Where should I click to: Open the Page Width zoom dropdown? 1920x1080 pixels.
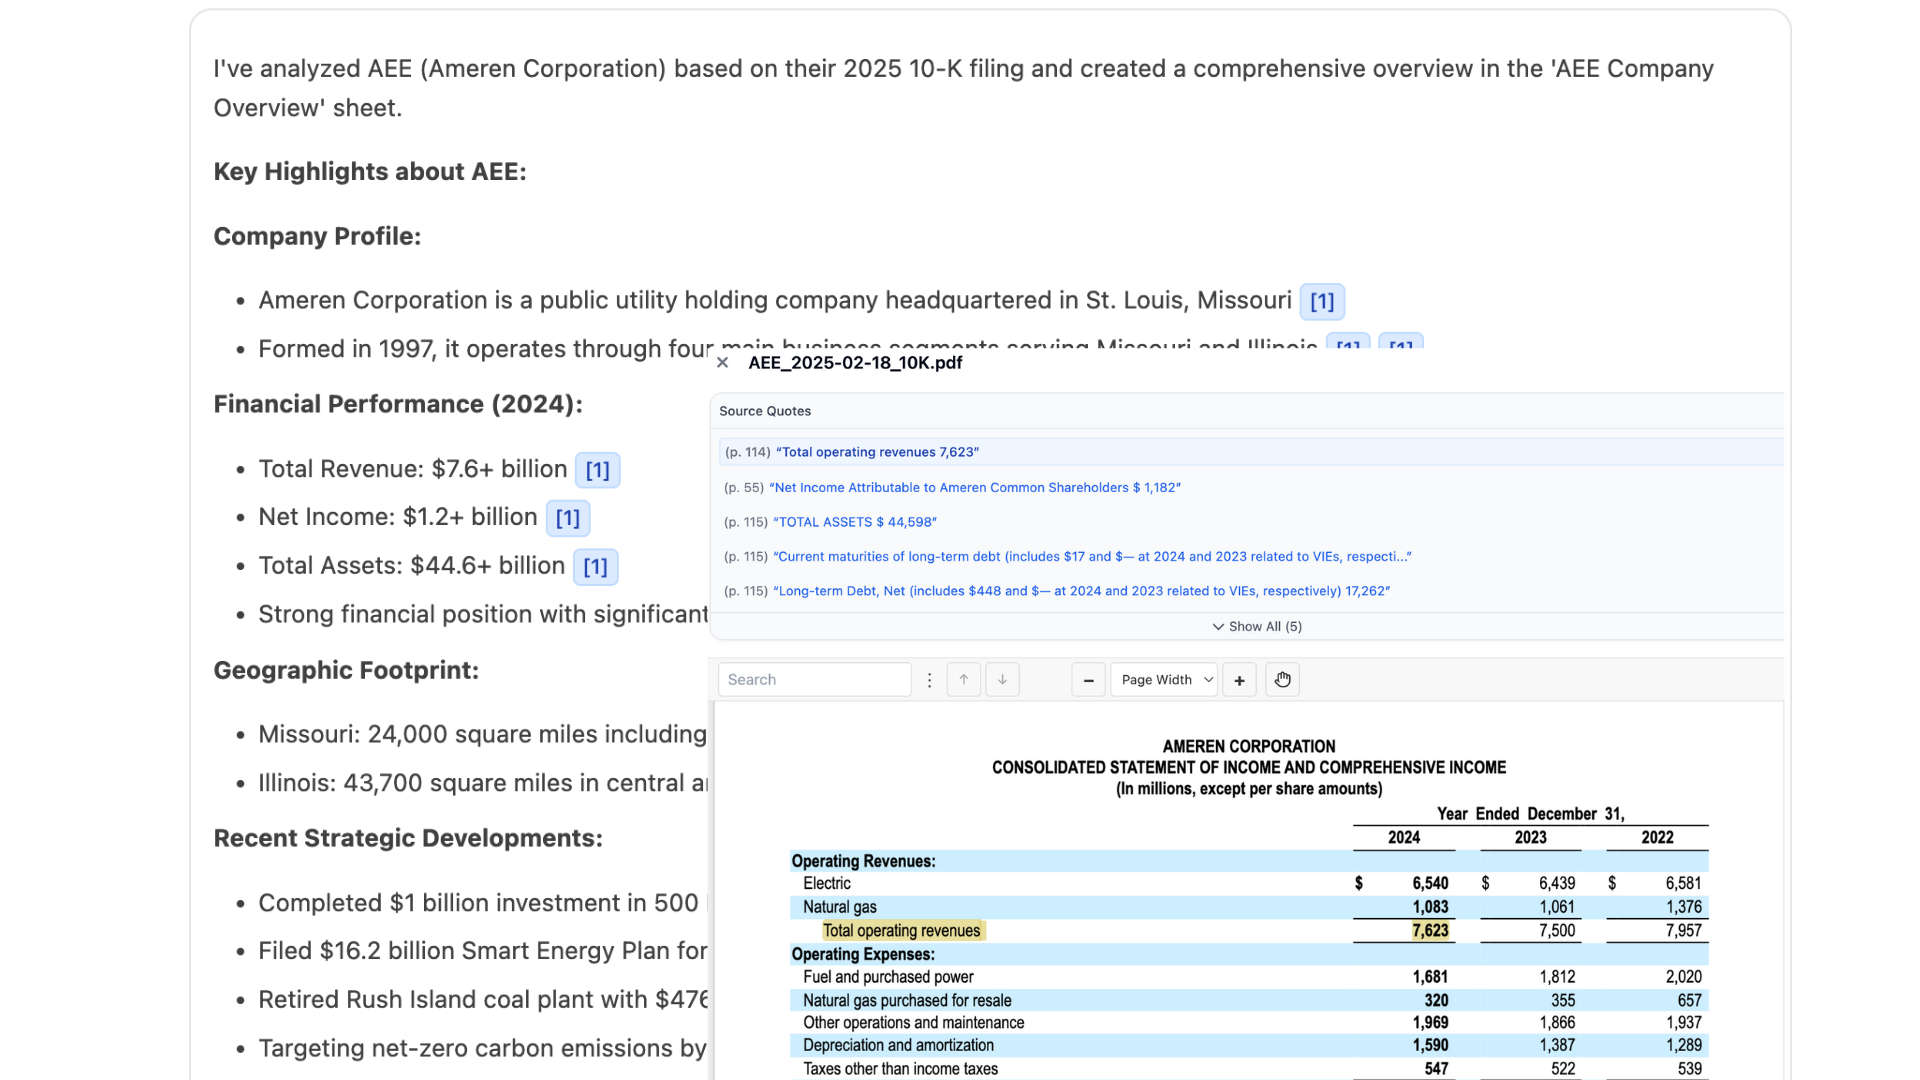coord(1165,680)
